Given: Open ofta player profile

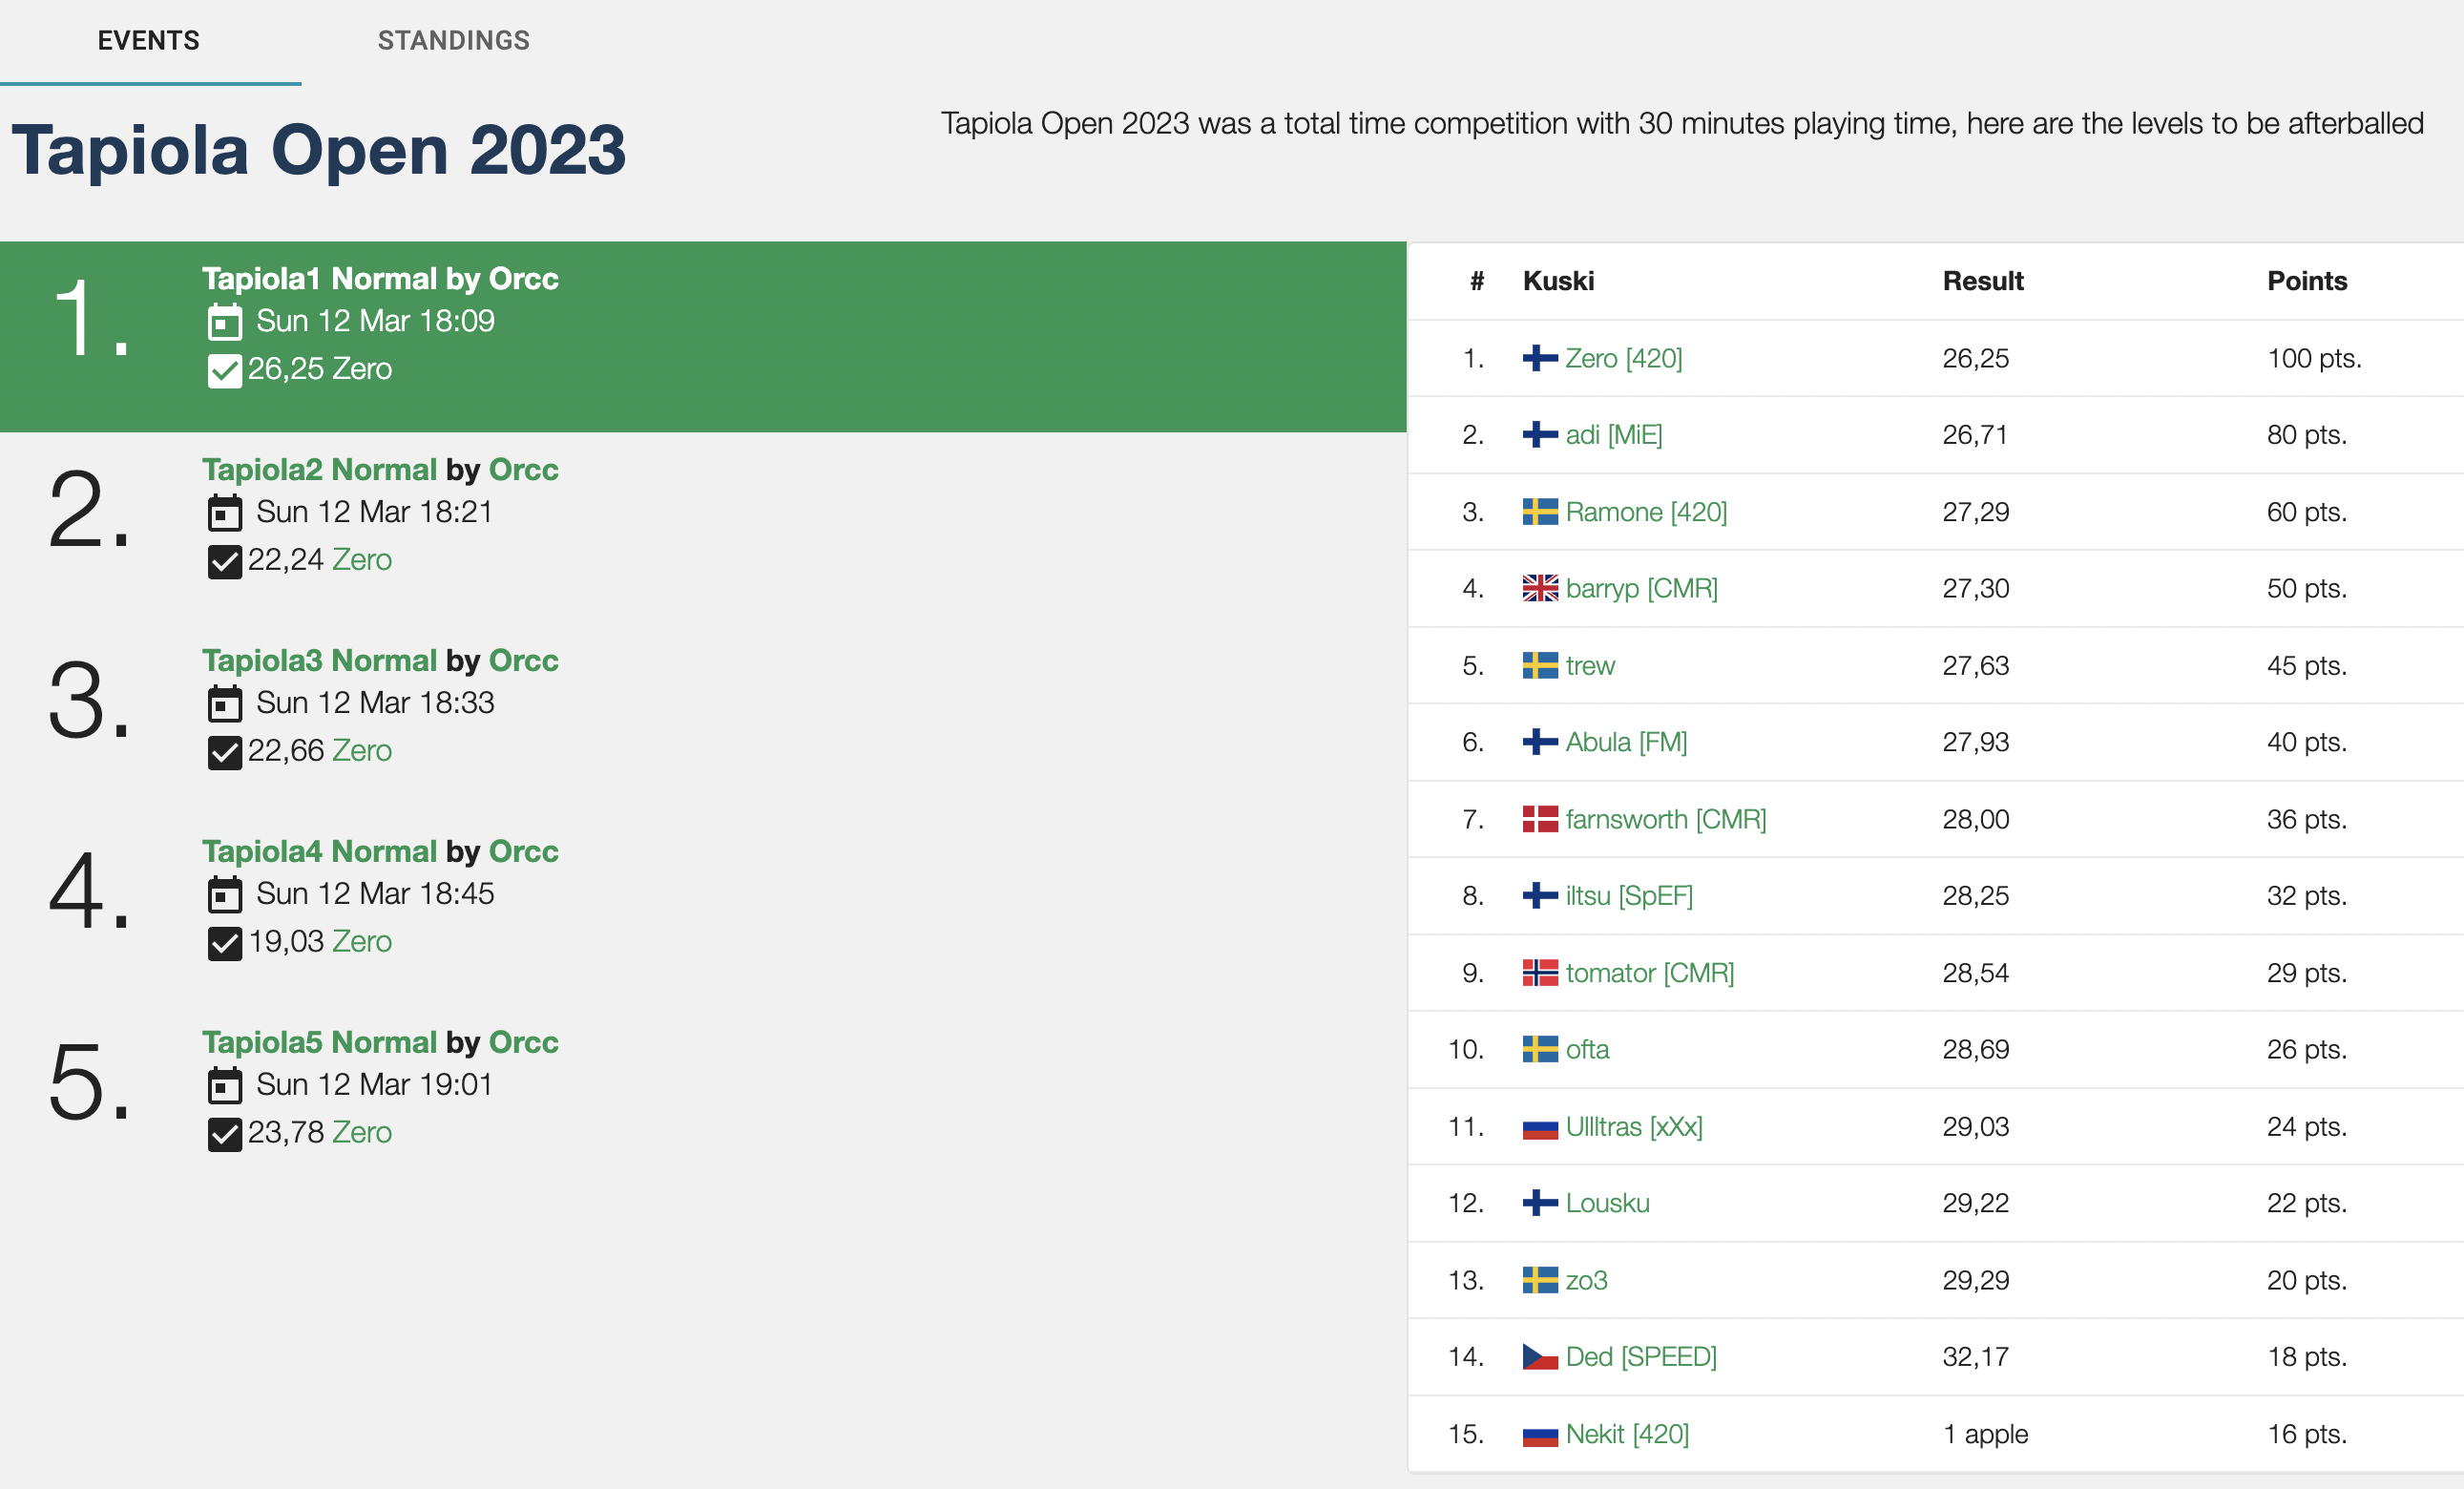Looking at the screenshot, I should tap(1587, 1049).
